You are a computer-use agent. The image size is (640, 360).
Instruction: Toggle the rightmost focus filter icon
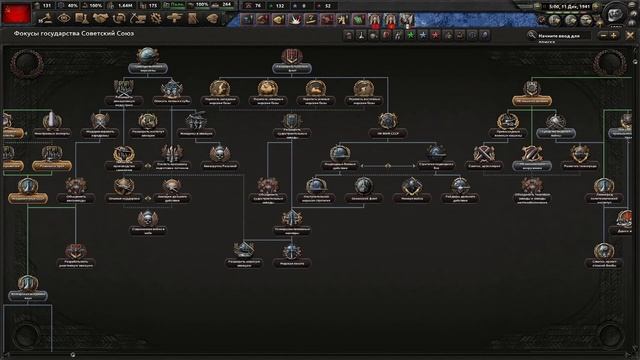(x=484, y=36)
